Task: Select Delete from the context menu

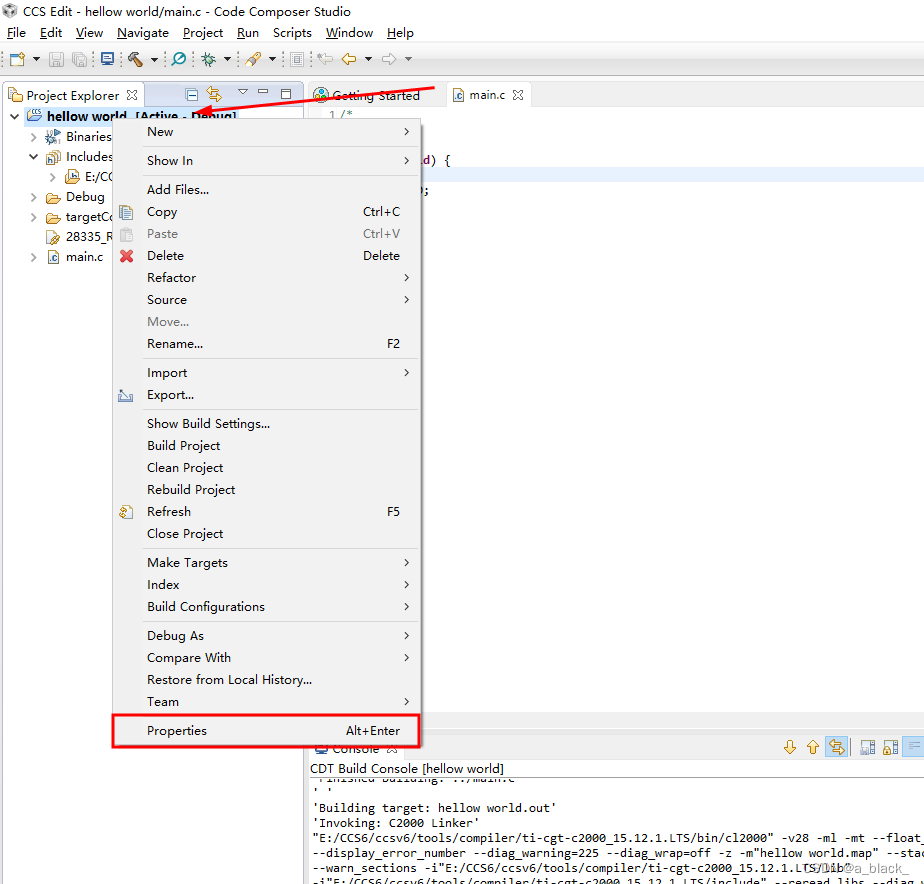Action: 266,256
